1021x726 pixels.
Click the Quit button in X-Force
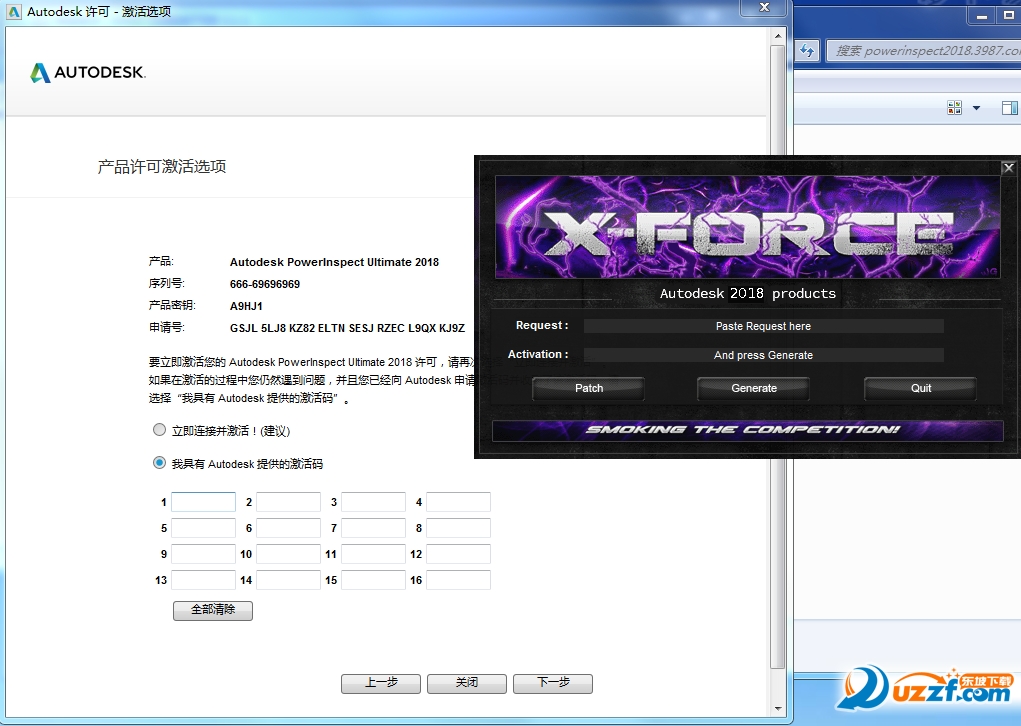(x=921, y=388)
